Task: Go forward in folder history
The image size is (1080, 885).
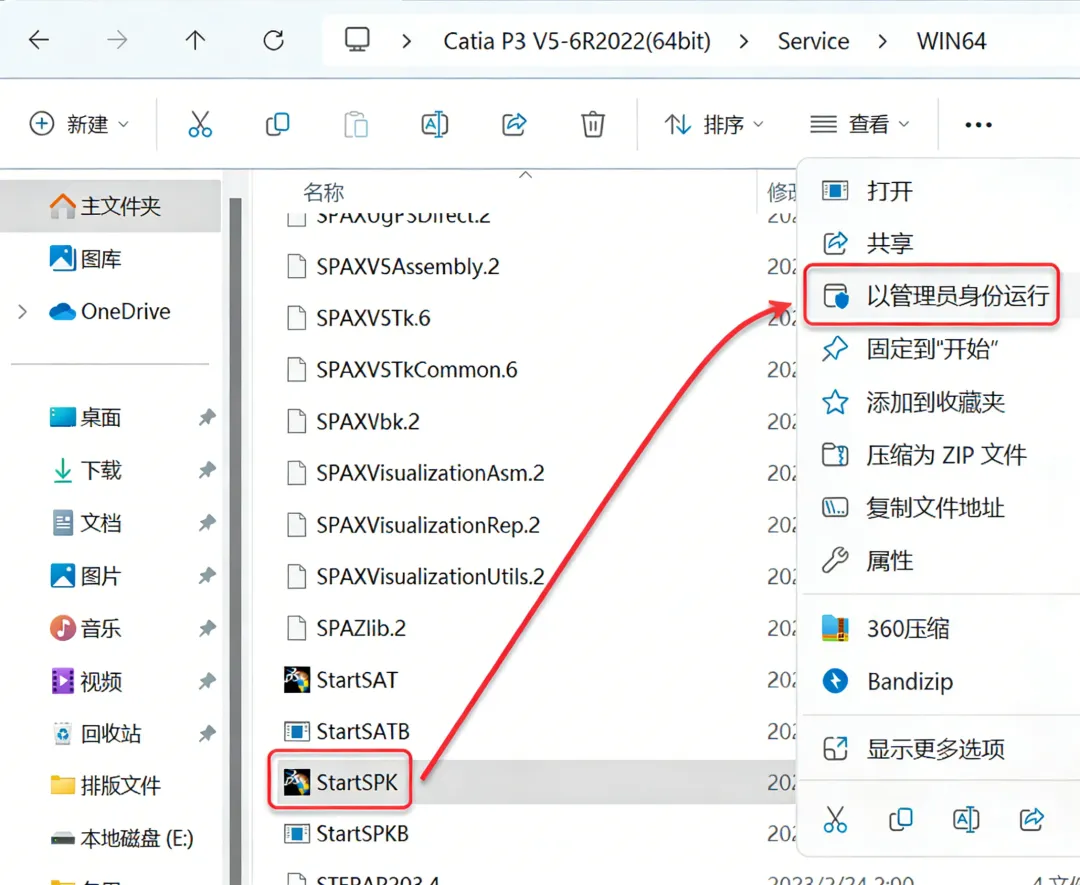Action: pos(117,41)
